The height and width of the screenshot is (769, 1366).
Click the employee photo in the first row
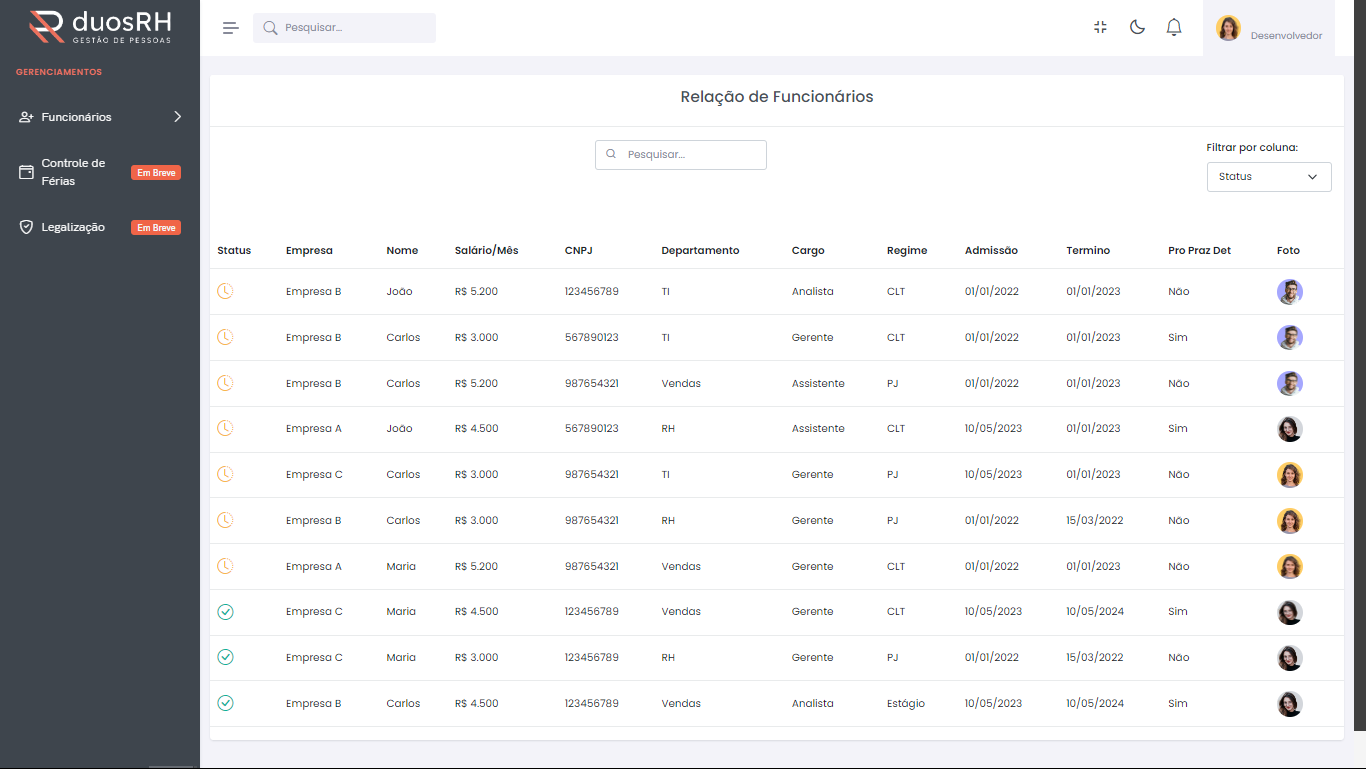[1289, 292]
